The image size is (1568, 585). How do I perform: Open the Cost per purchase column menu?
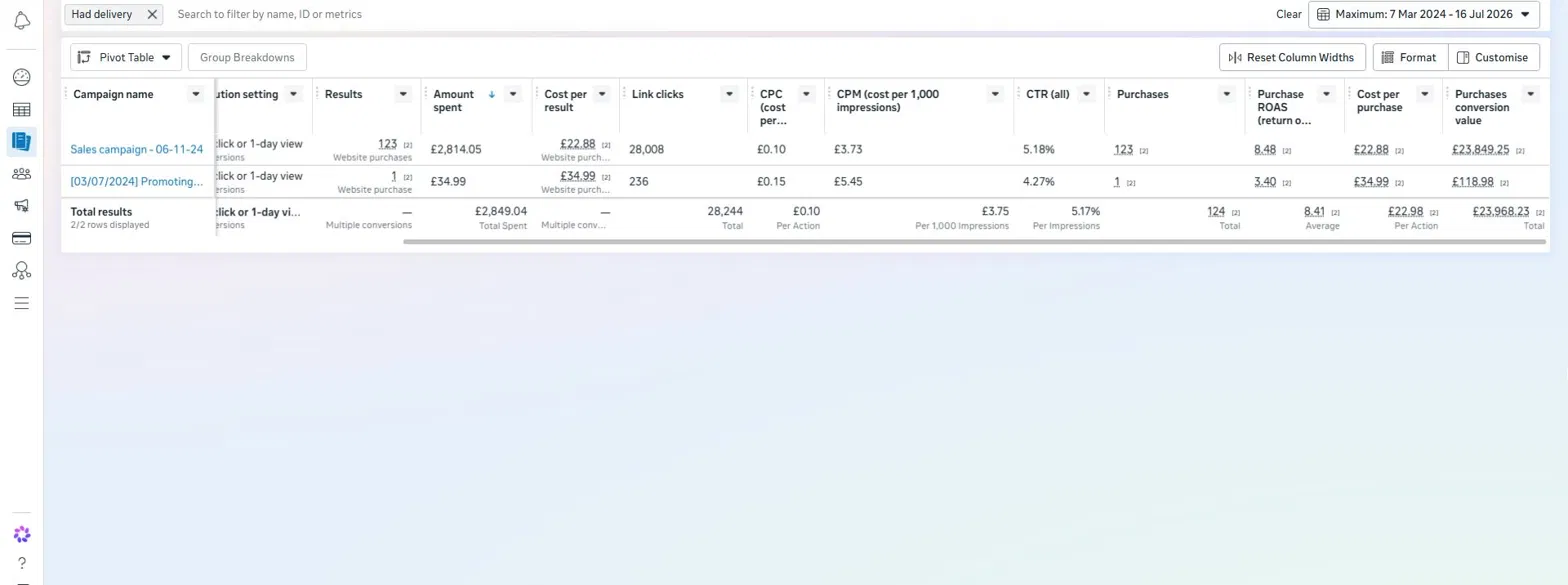click(1425, 94)
